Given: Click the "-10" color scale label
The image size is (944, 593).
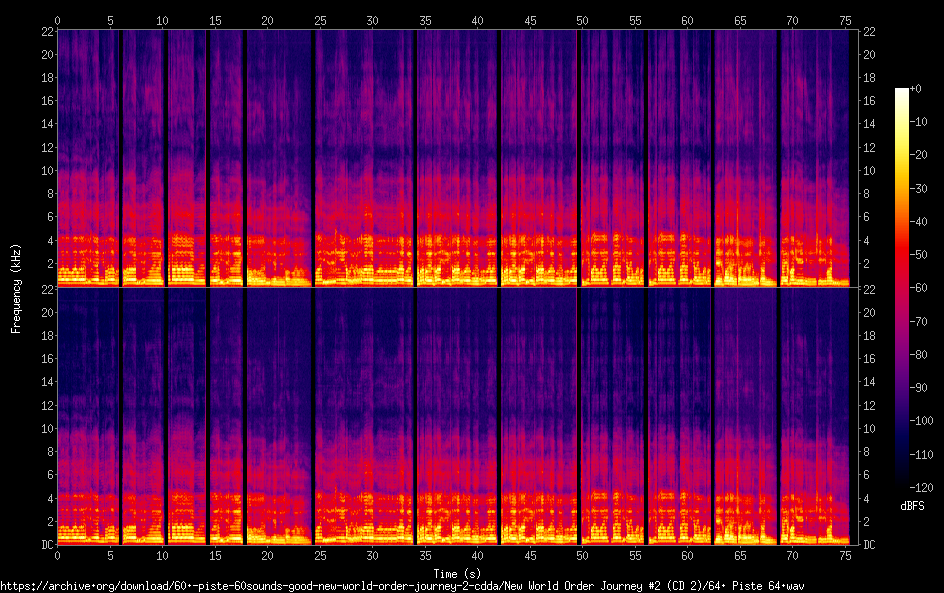Looking at the screenshot, I should [918, 122].
